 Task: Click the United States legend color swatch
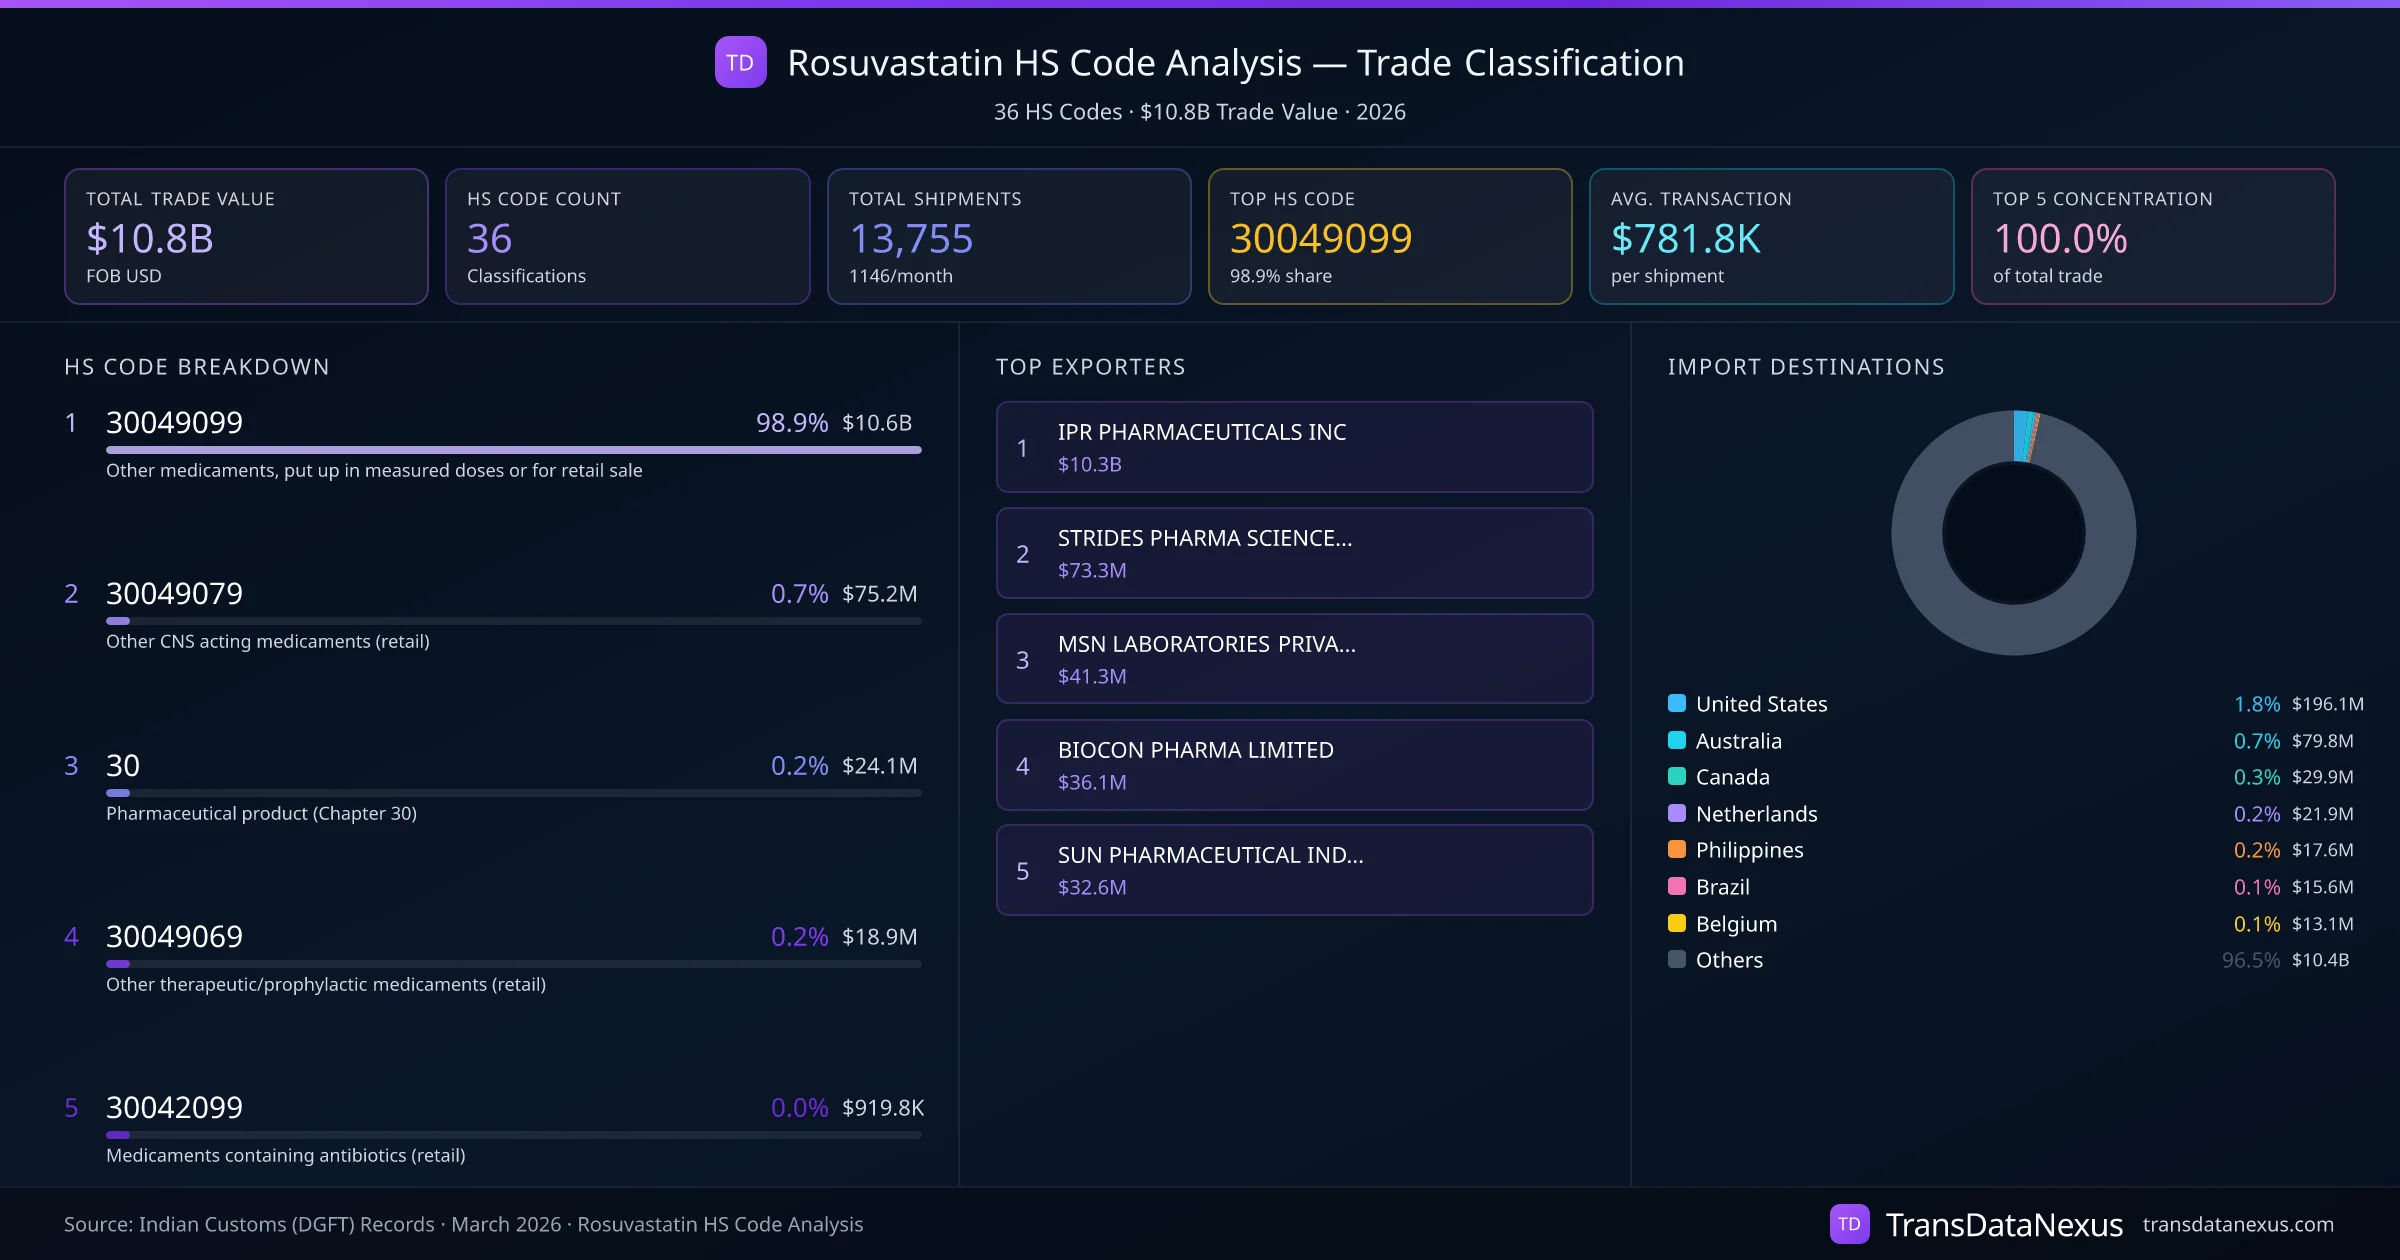[x=1677, y=703]
